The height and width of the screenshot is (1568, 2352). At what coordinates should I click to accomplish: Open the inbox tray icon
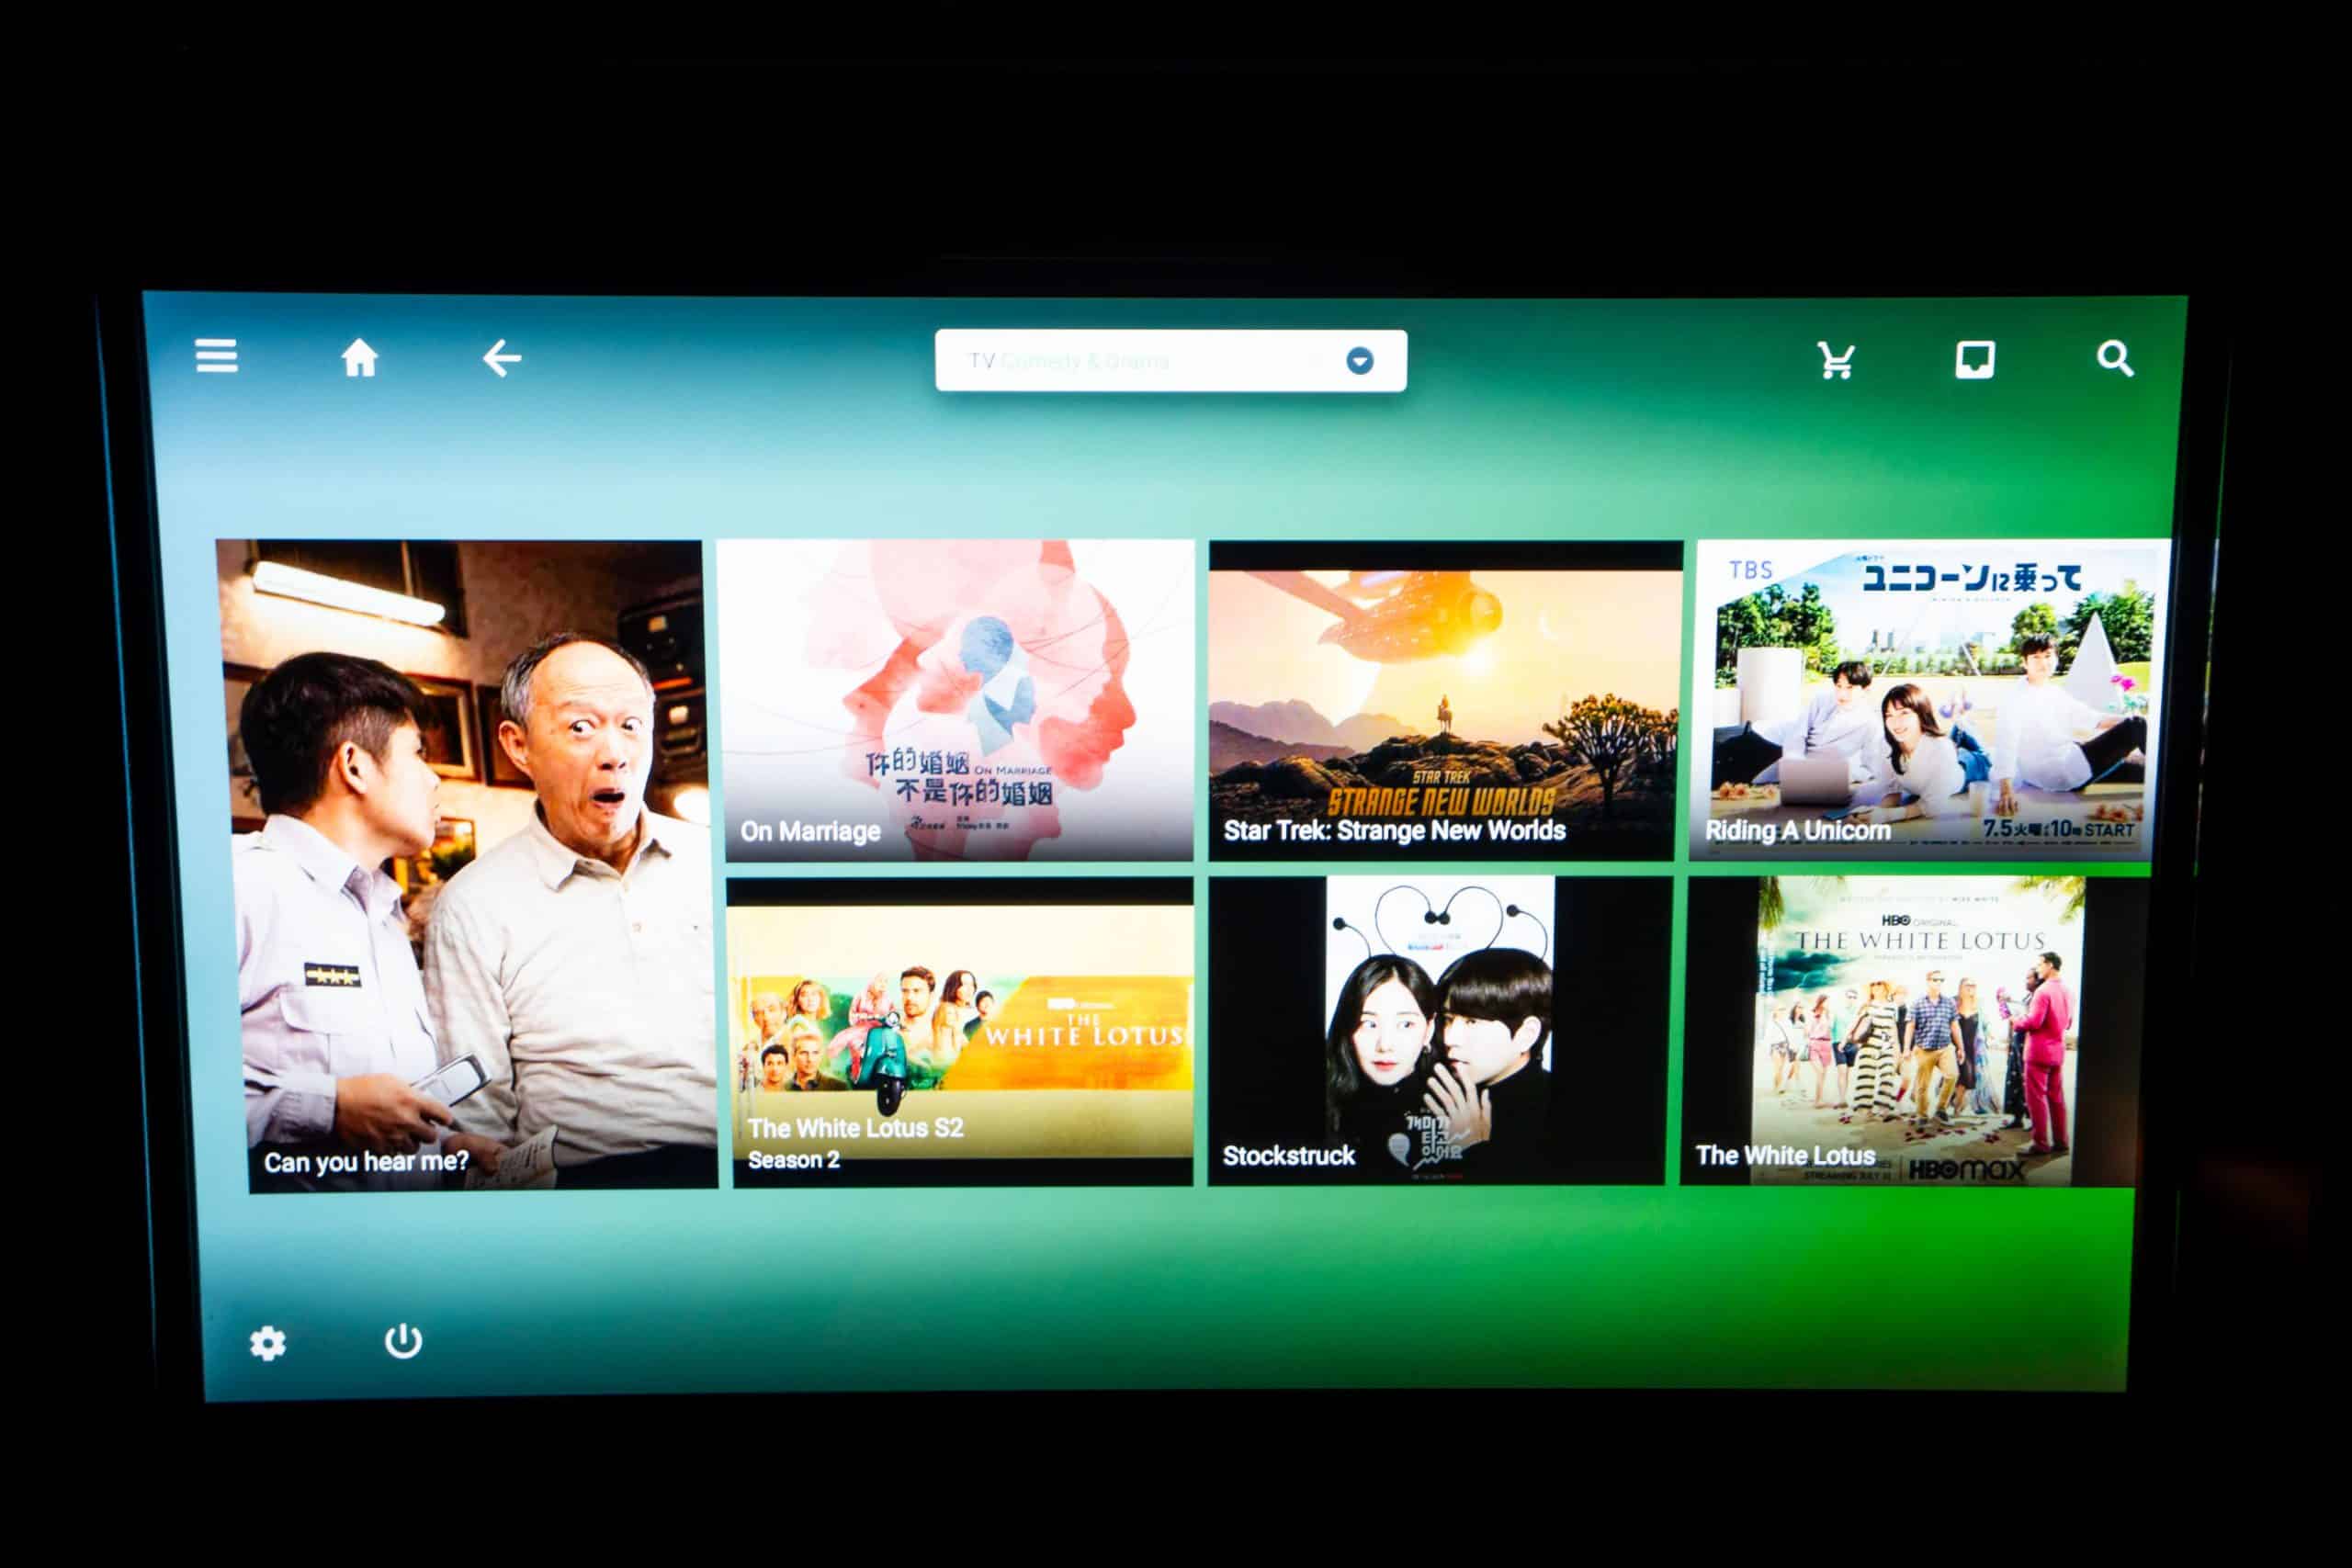click(1974, 359)
